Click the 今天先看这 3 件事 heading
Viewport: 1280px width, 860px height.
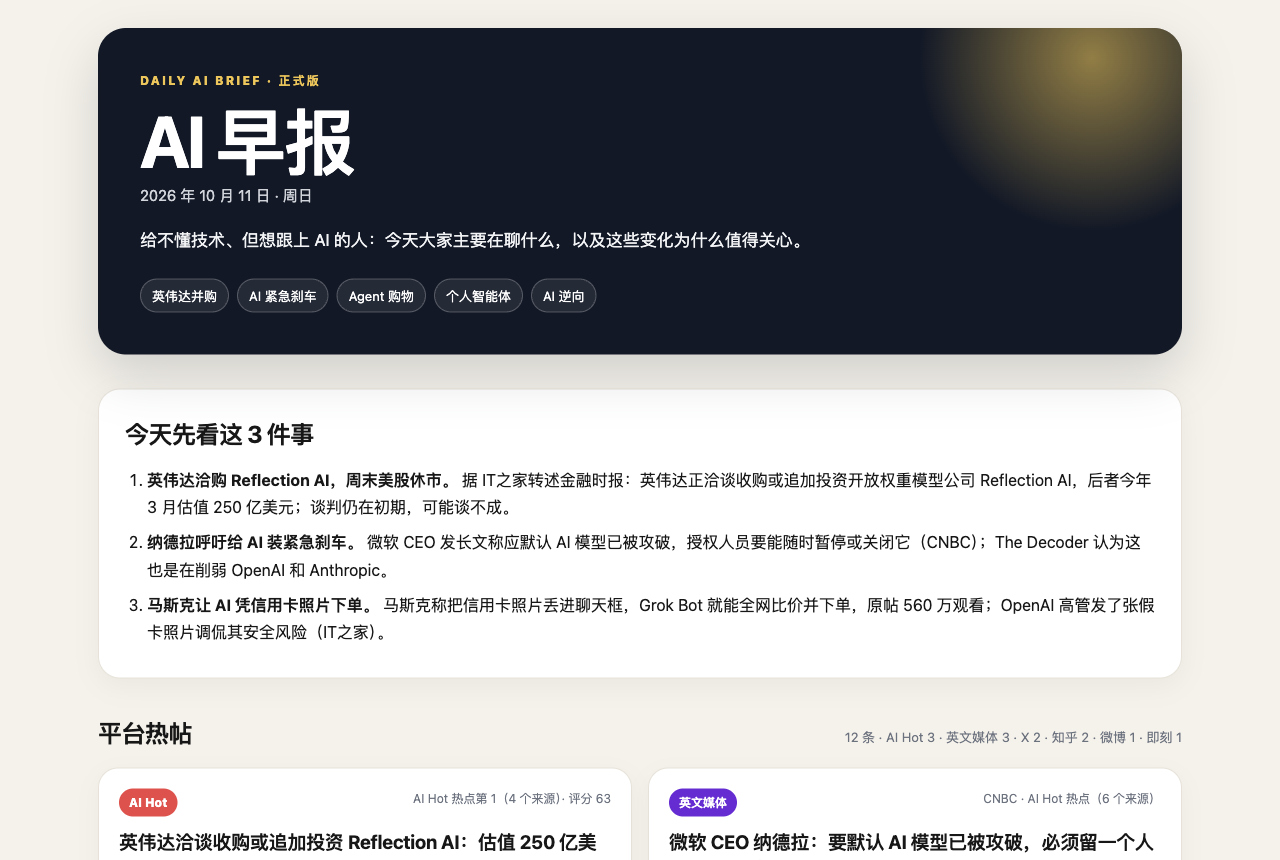(219, 434)
